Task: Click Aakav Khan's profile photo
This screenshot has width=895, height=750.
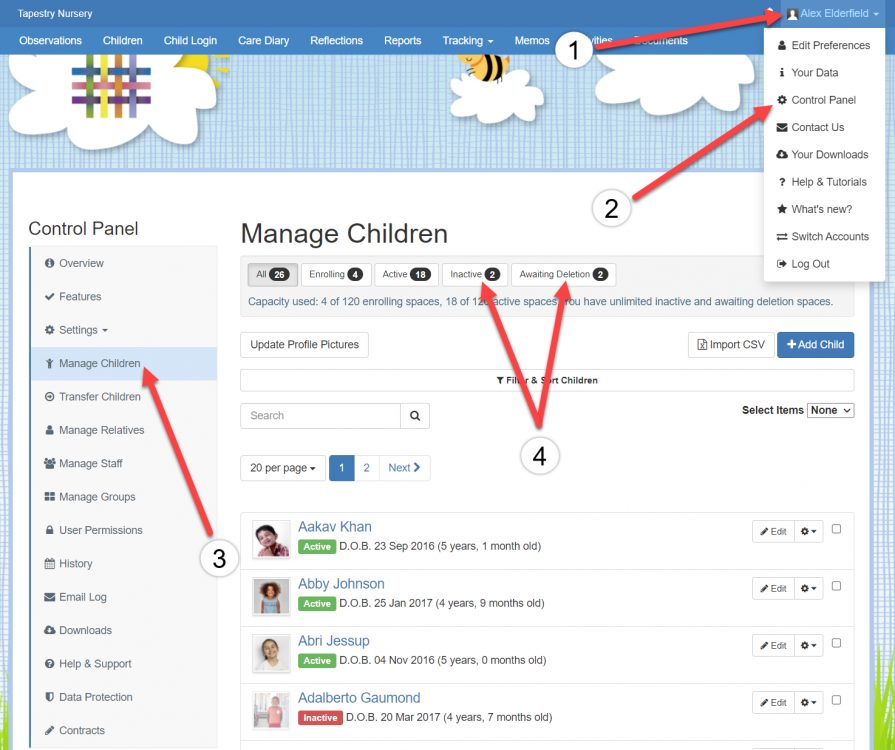Action: click(x=271, y=540)
